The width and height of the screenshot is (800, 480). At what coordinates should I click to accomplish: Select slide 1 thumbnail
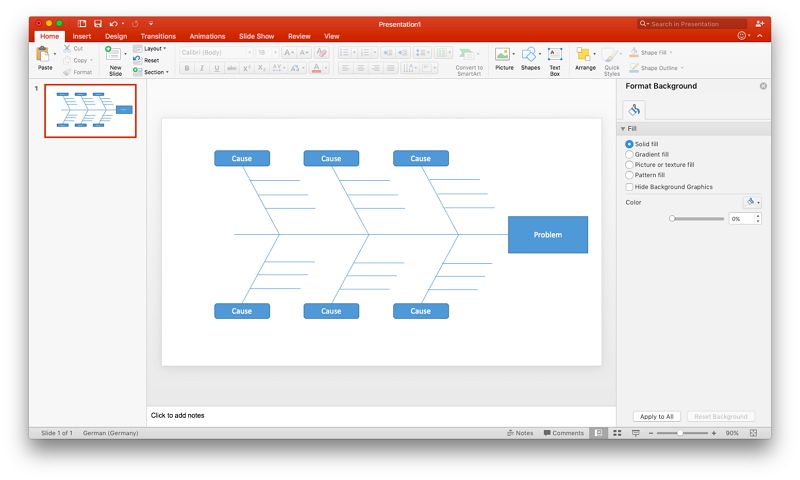[x=90, y=110]
